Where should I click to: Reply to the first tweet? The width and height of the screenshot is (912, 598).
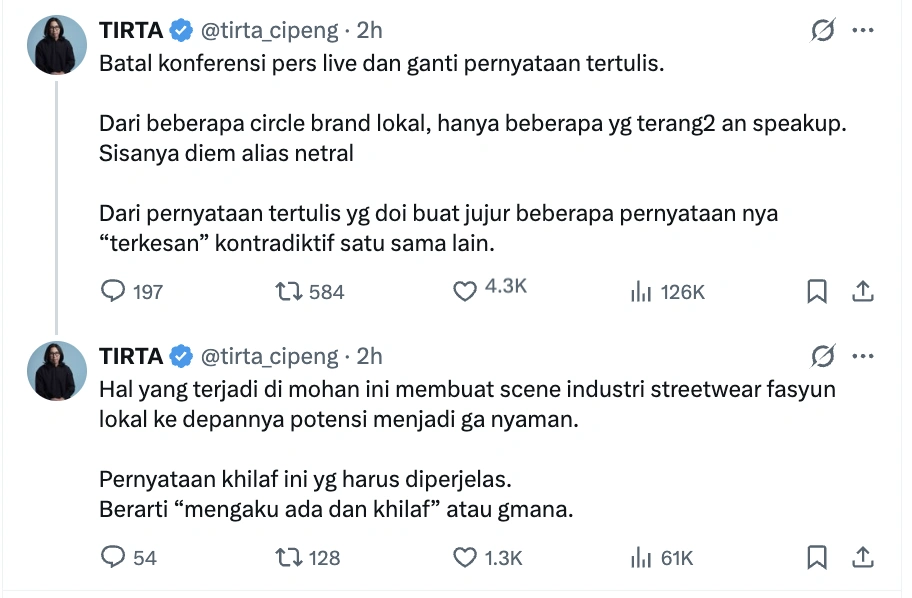coord(111,291)
